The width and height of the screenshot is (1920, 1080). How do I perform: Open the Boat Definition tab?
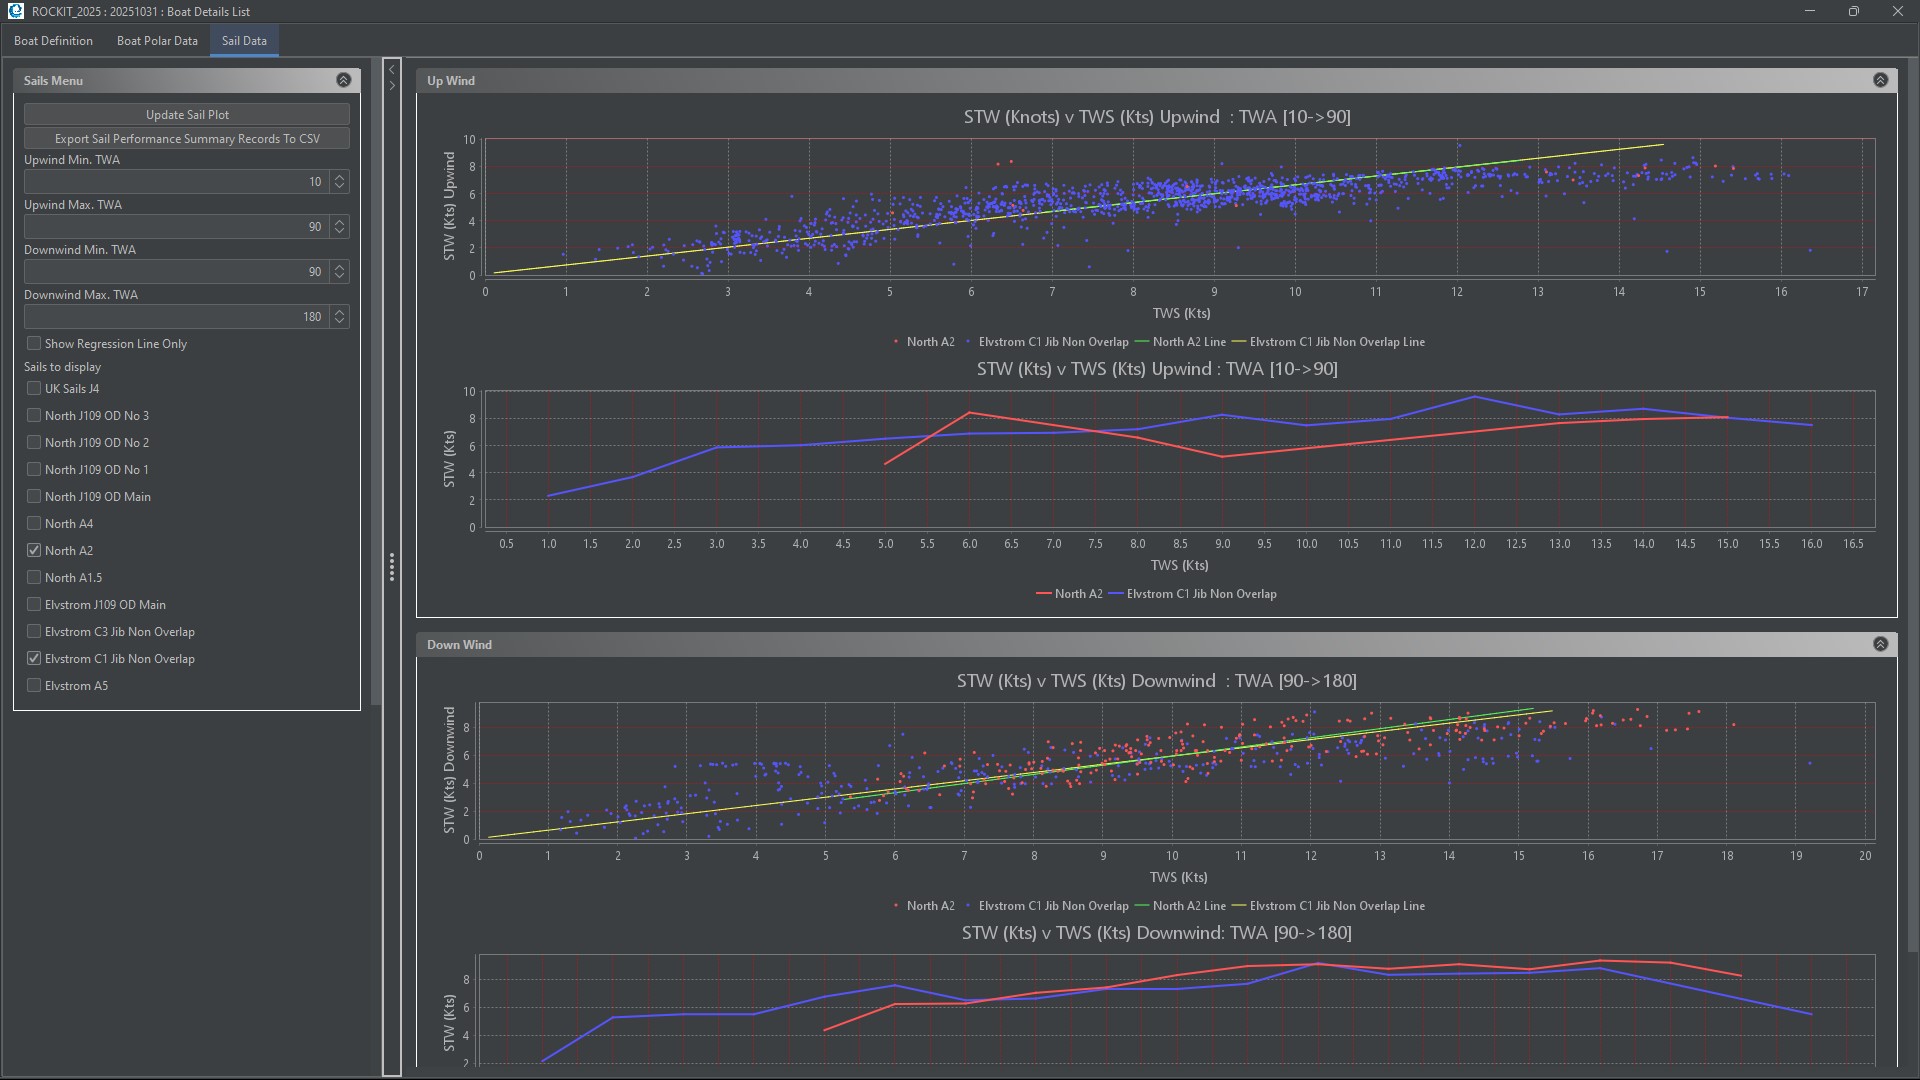point(53,41)
